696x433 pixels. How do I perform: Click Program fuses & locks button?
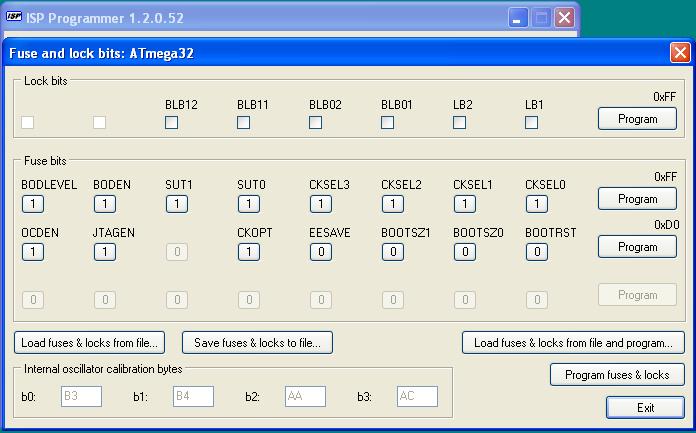(x=617, y=374)
